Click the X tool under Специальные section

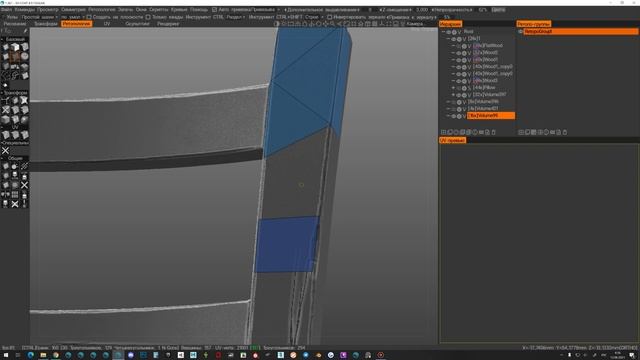5,151
